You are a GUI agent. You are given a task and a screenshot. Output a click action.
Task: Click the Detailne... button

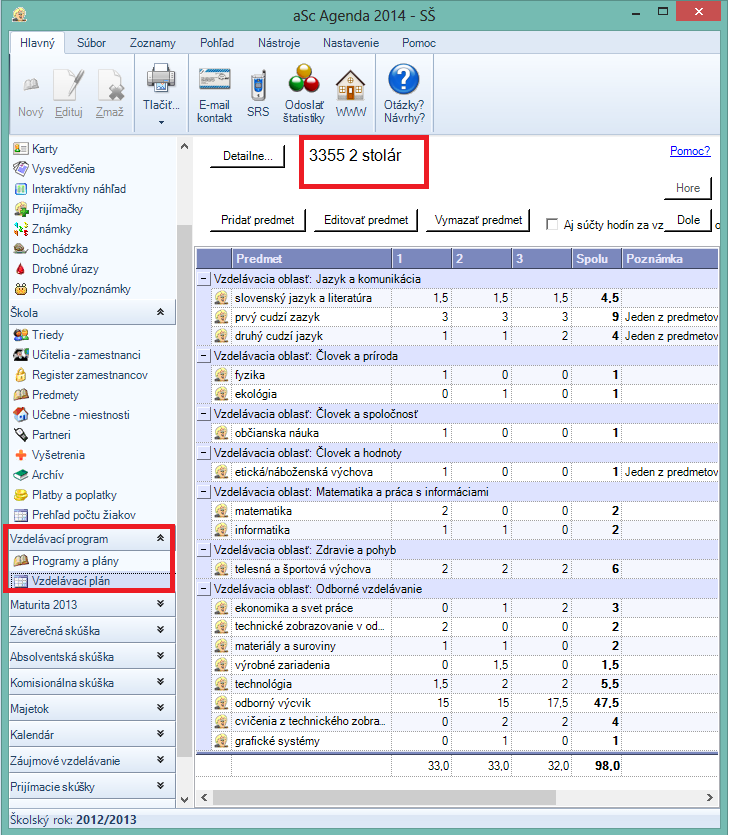tap(248, 156)
